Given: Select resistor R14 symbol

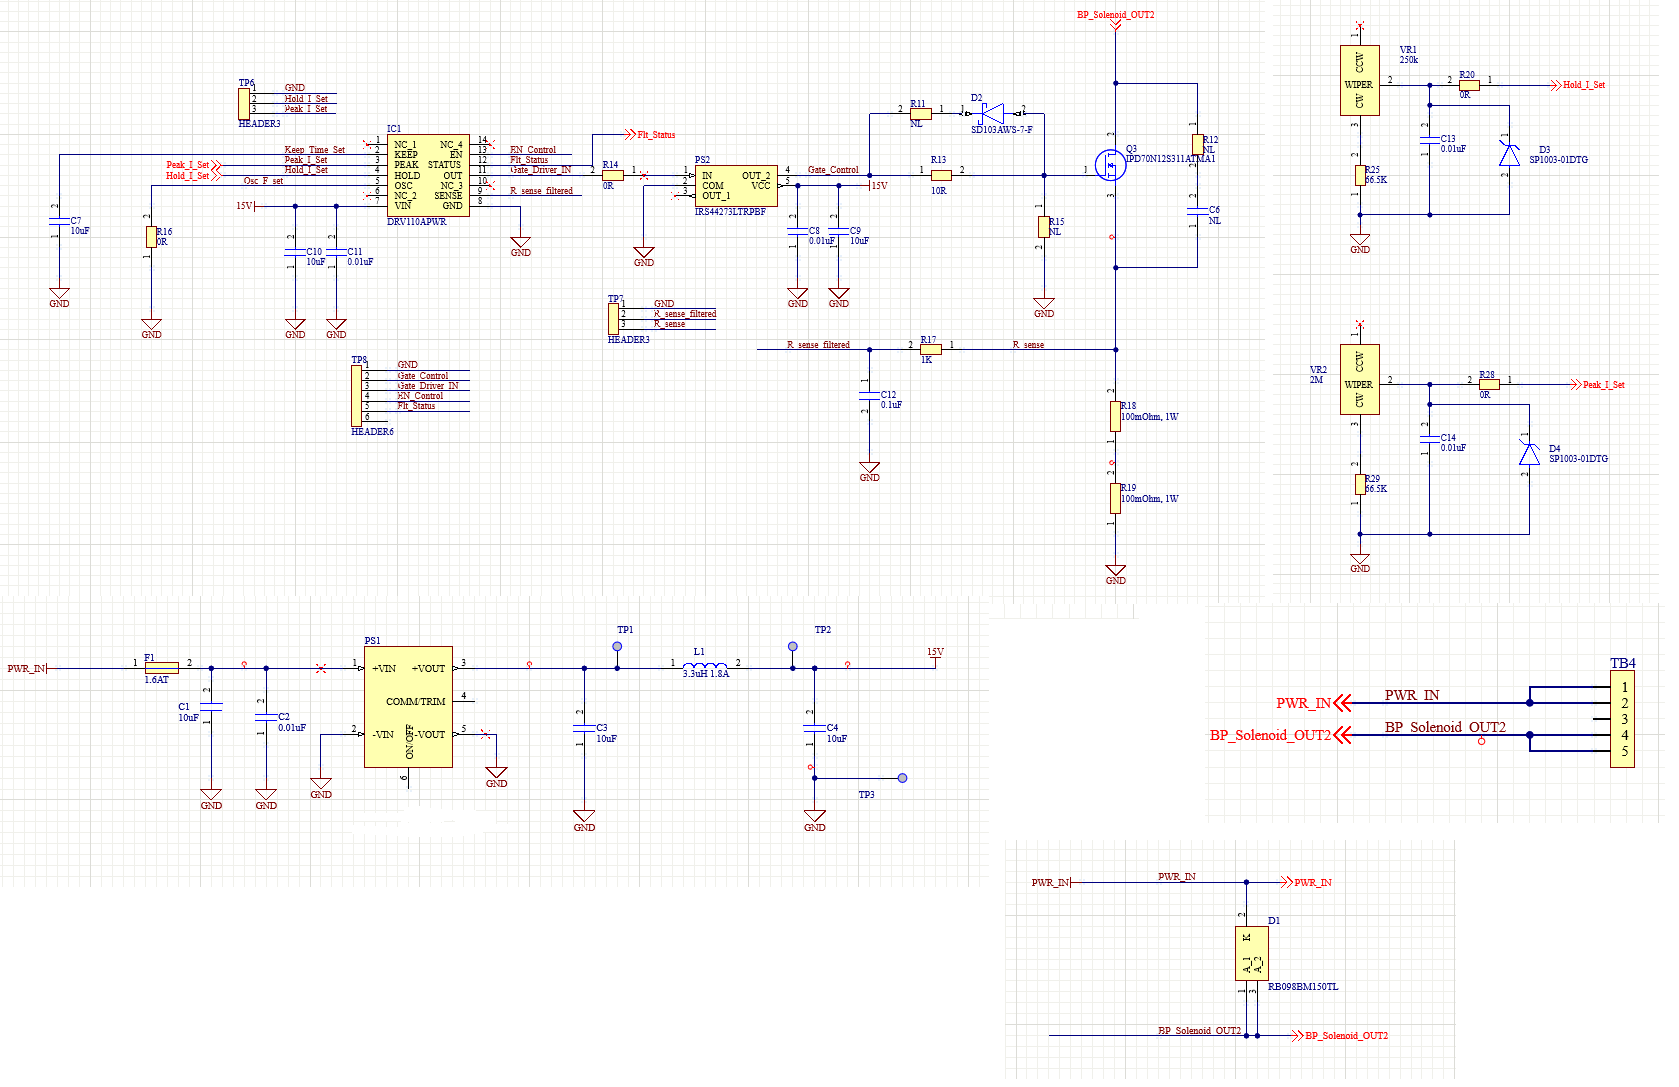Looking at the screenshot, I should [x=613, y=175].
